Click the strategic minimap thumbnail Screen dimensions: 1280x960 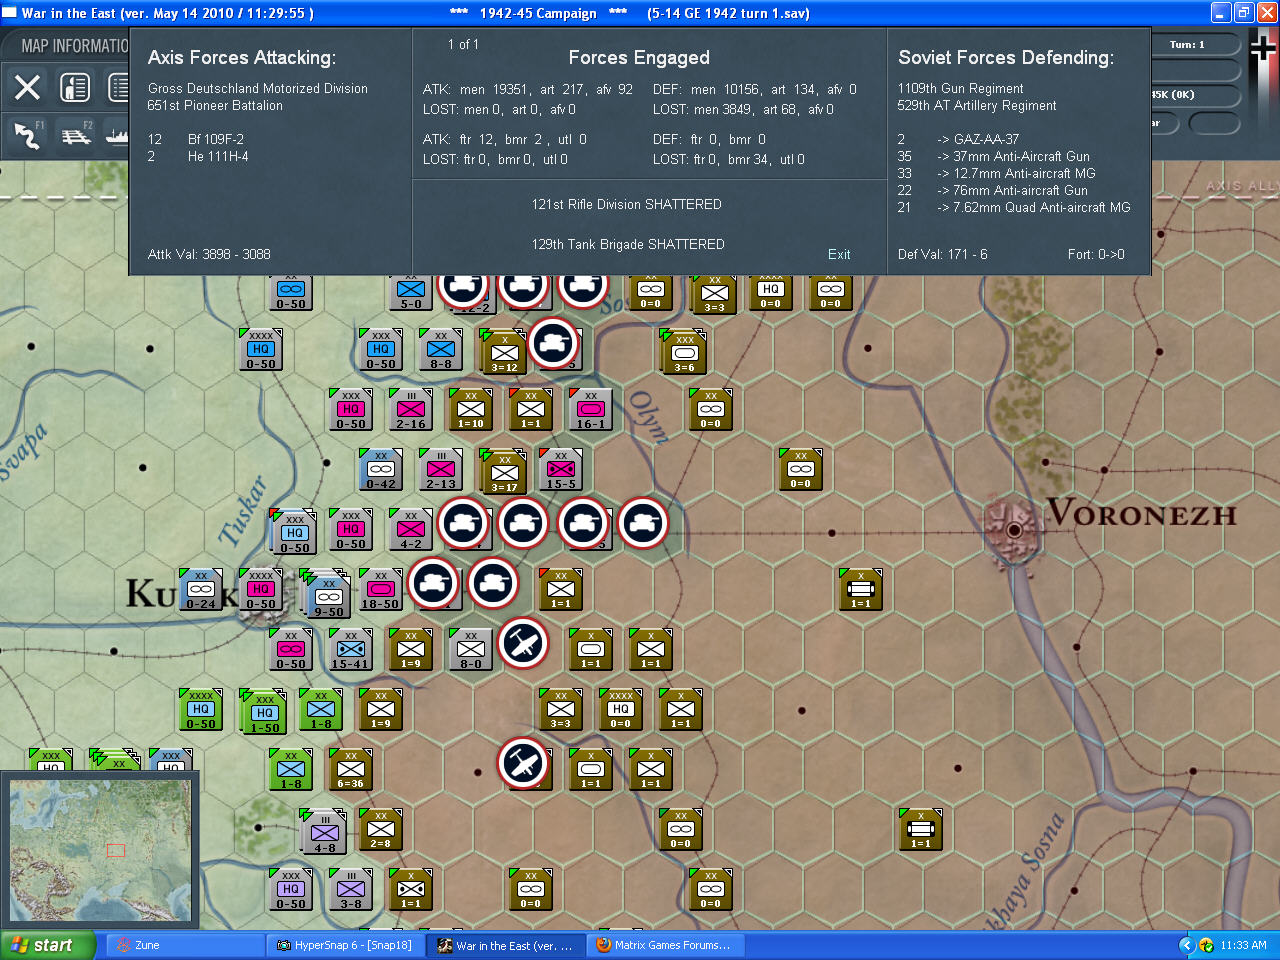(100, 850)
